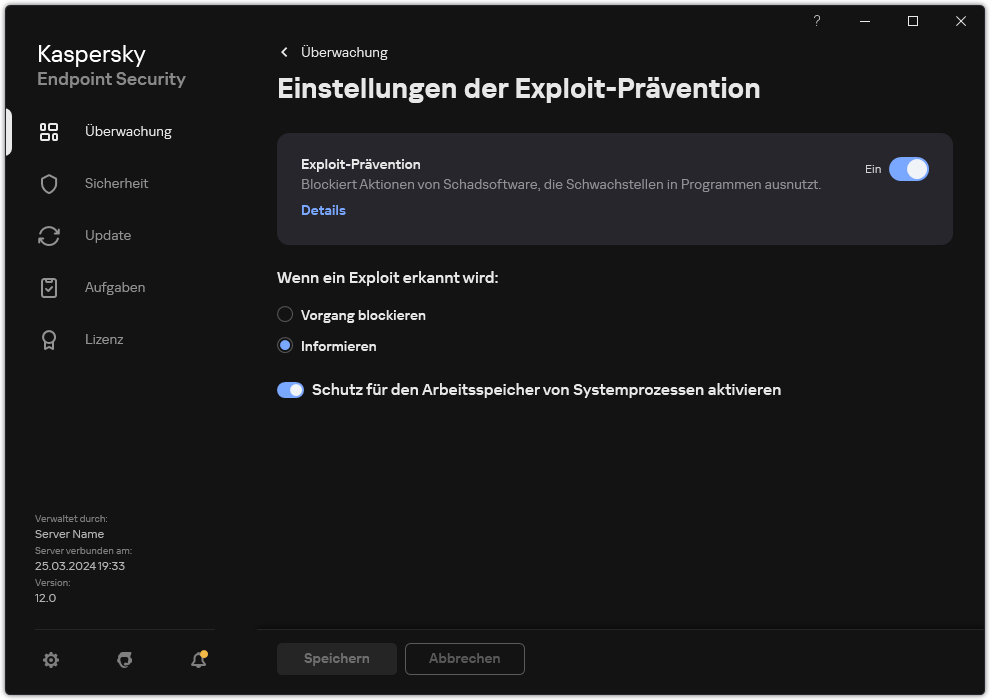Disable the Exploit-Prävention toggle
Screen dimensions: 990x700
click(910, 169)
